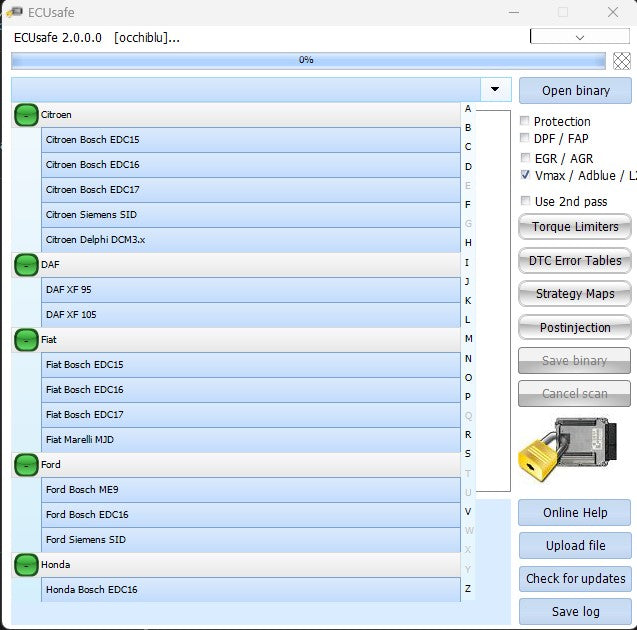This screenshot has height=630, width=637.
Task: Select DAF XF 105
Action: tap(251, 315)
